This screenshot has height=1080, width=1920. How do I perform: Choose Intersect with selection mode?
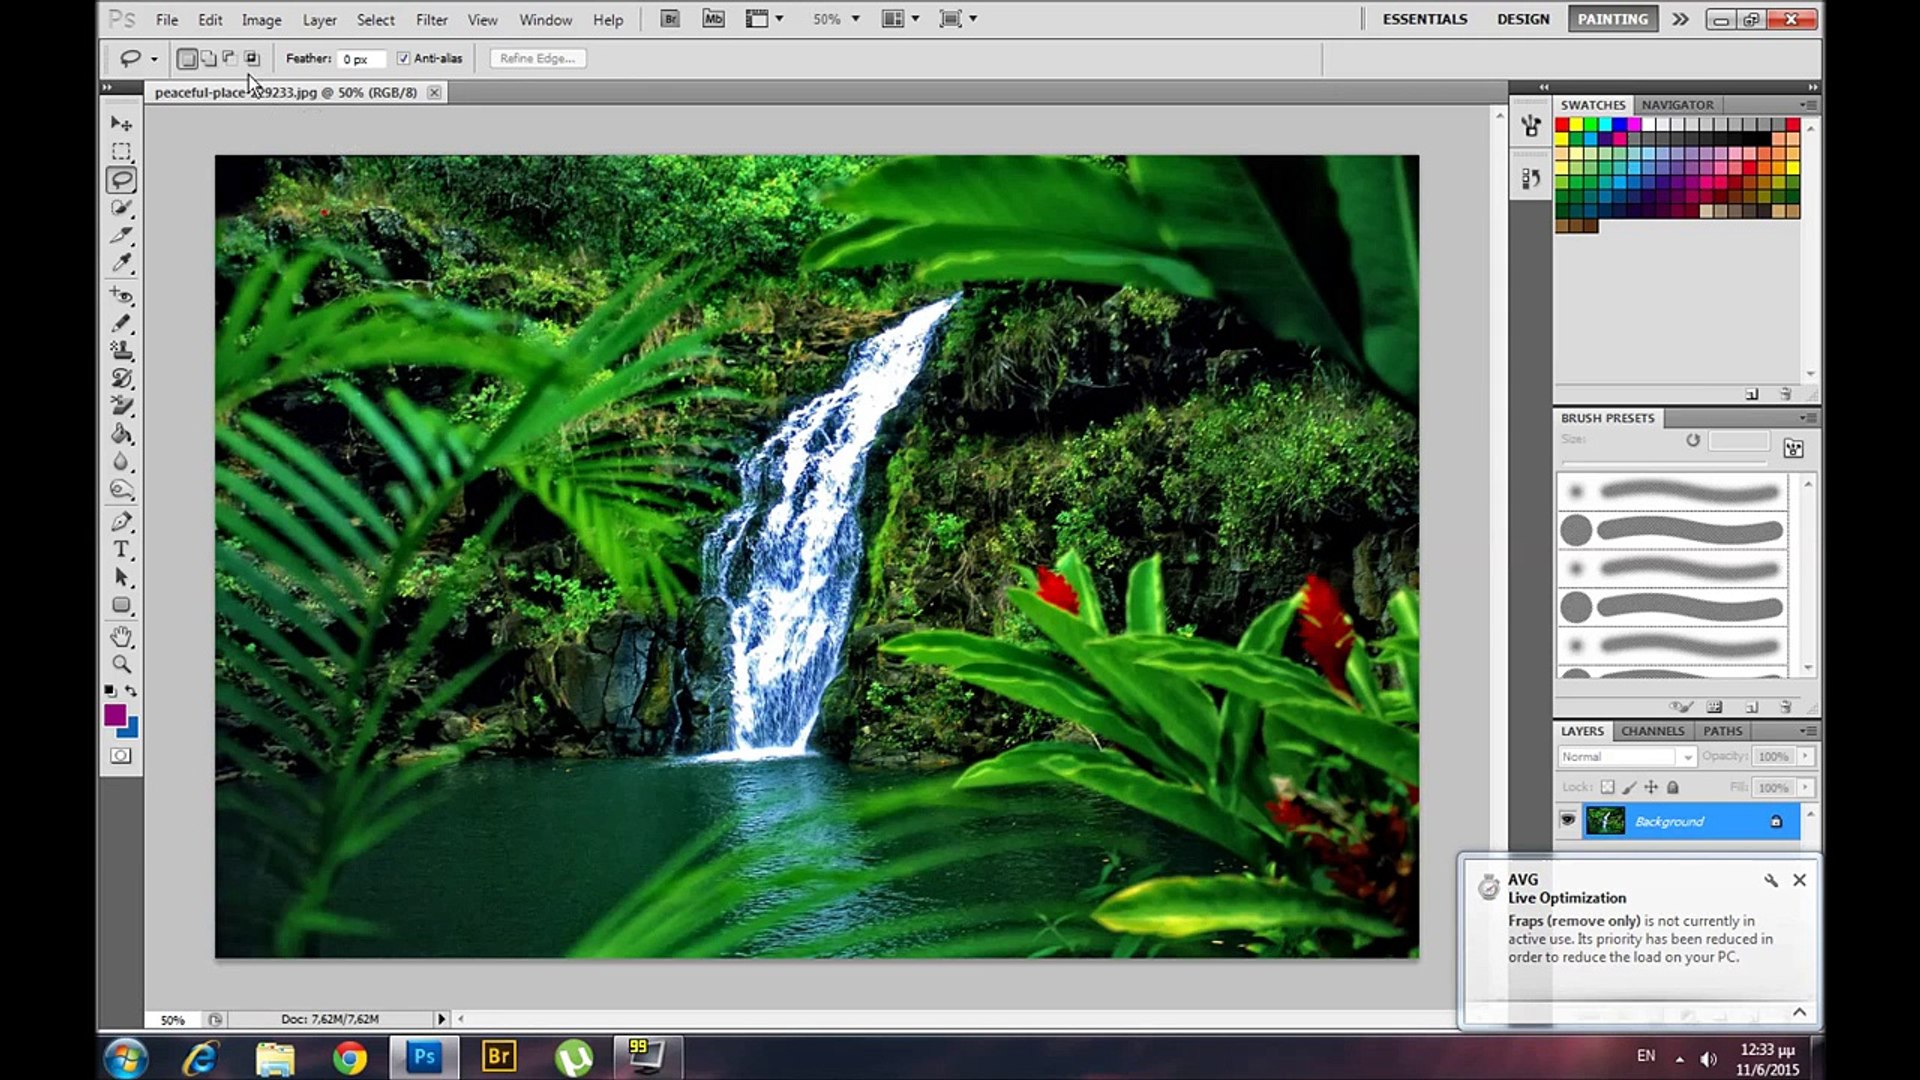click(252, 59)
